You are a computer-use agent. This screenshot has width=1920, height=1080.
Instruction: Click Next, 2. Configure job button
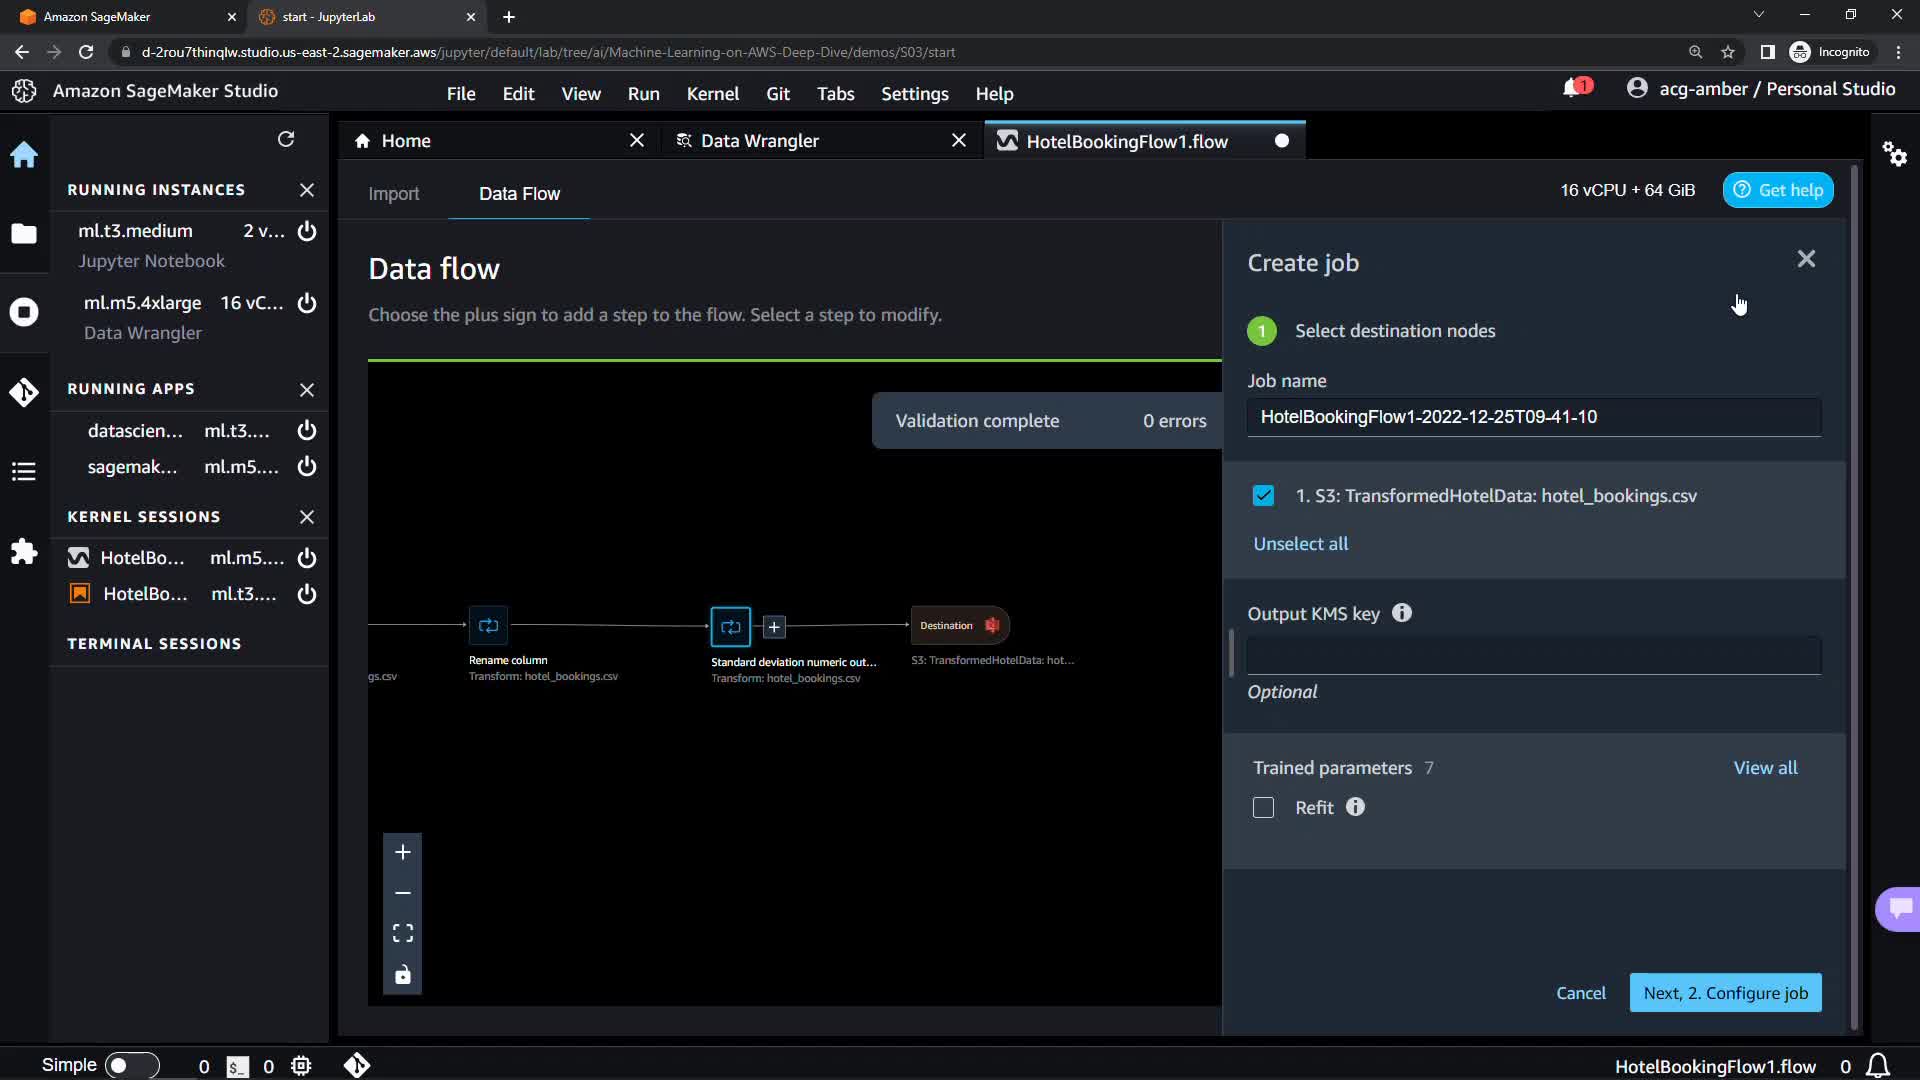(1725, 993)
